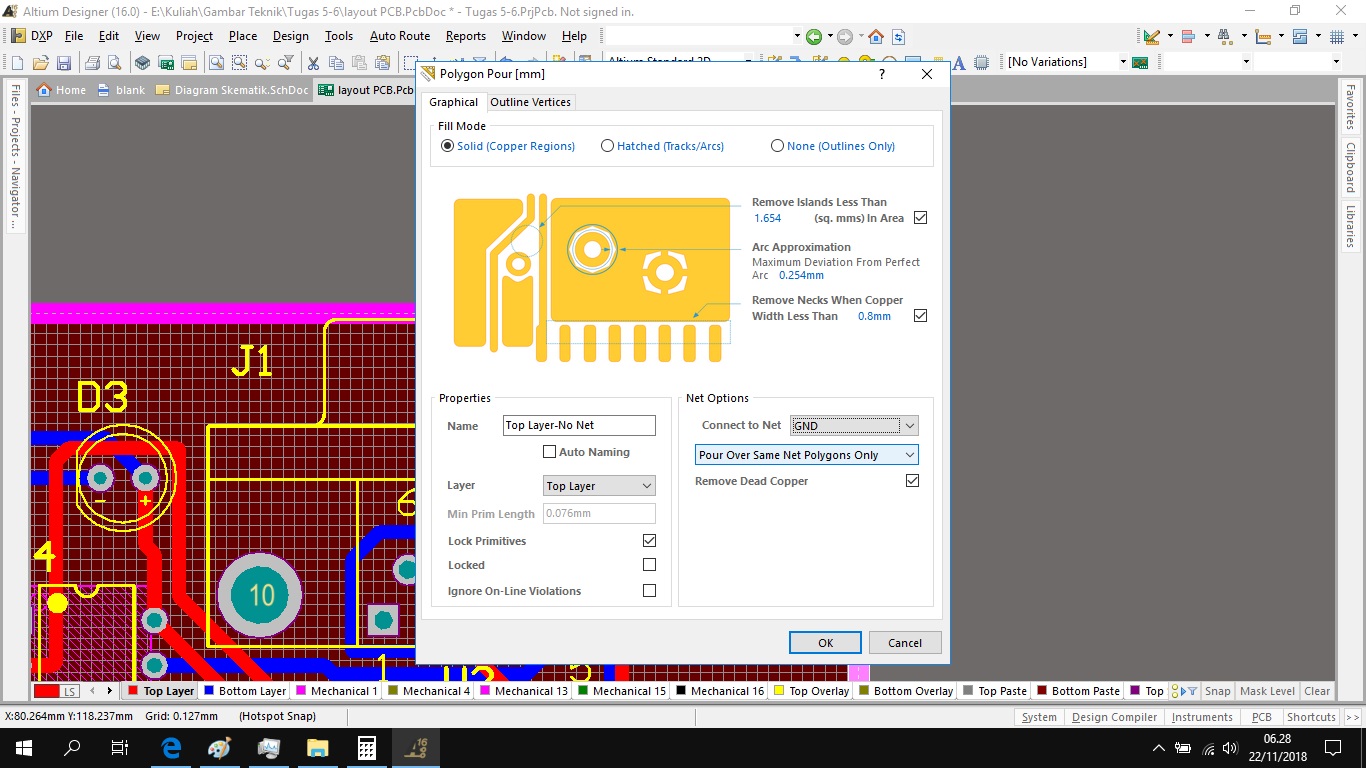
Task: Cancel the Polygon Pour dialog
Action: [905, 643]
